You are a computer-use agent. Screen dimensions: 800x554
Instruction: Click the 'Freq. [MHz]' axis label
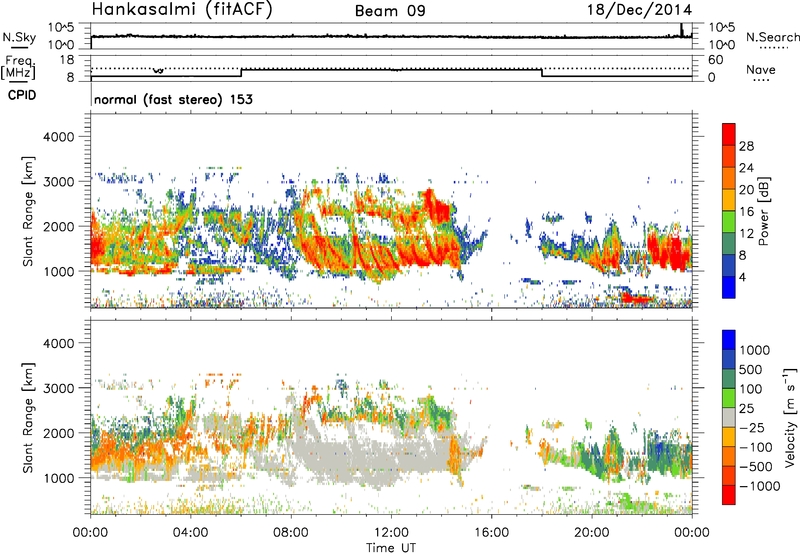tap(20, 67)
